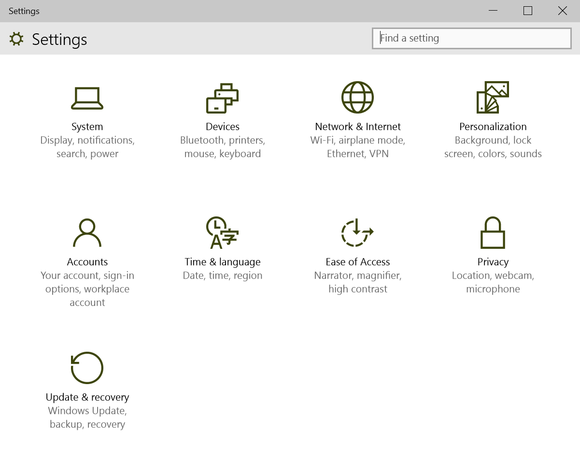Open the Privacy padlock icon
The height and width of the screenshot is (458, 580).
pyautogui.click(x=493, y=233)
